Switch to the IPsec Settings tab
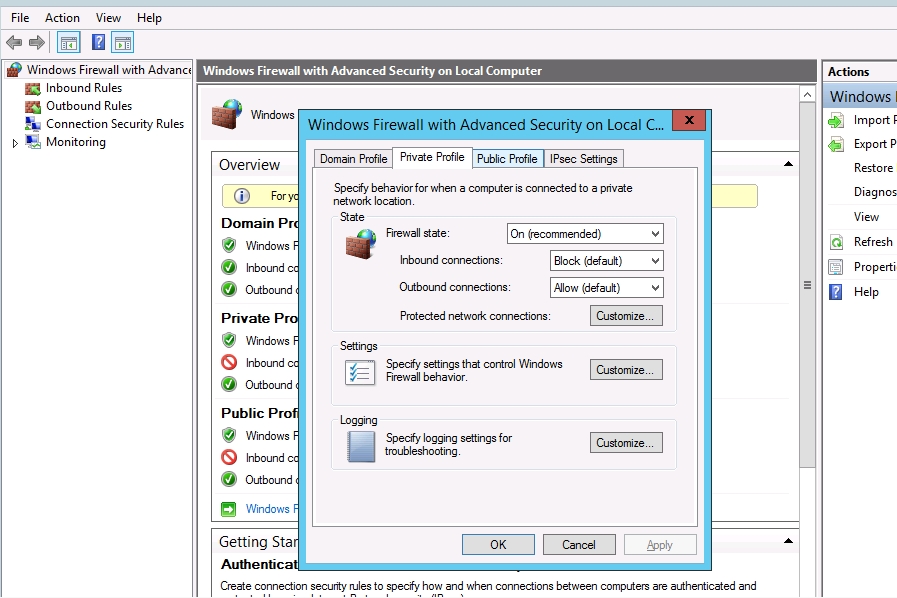Screen dimensions: 897x598 [584, 159]
